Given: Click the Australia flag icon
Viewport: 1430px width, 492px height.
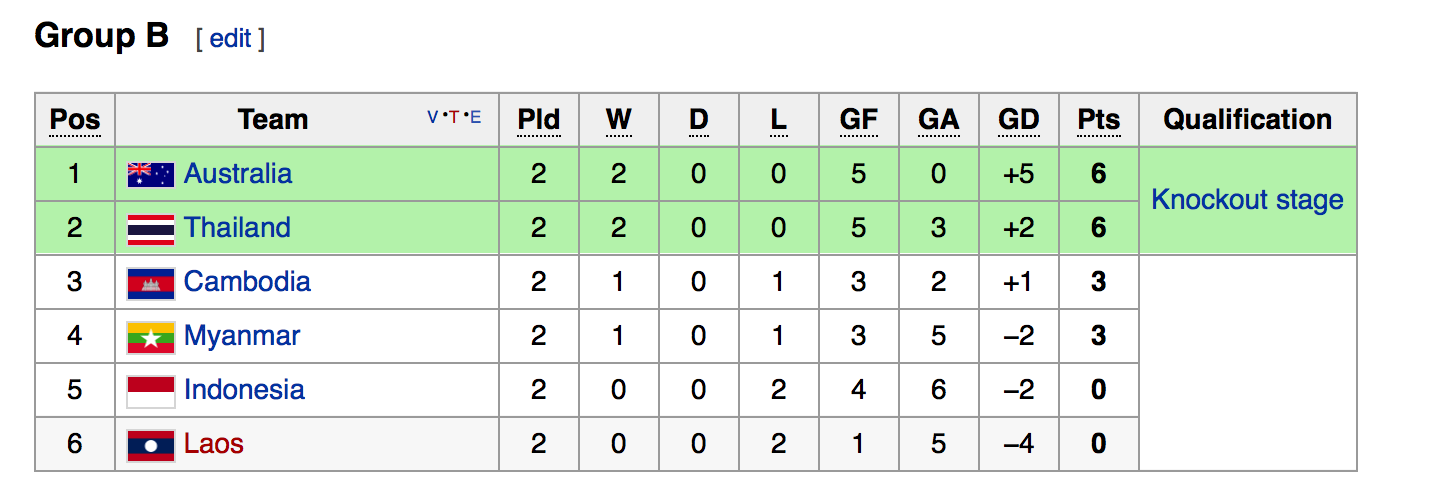Looking at the screenshot, I should tap(151, 175).
